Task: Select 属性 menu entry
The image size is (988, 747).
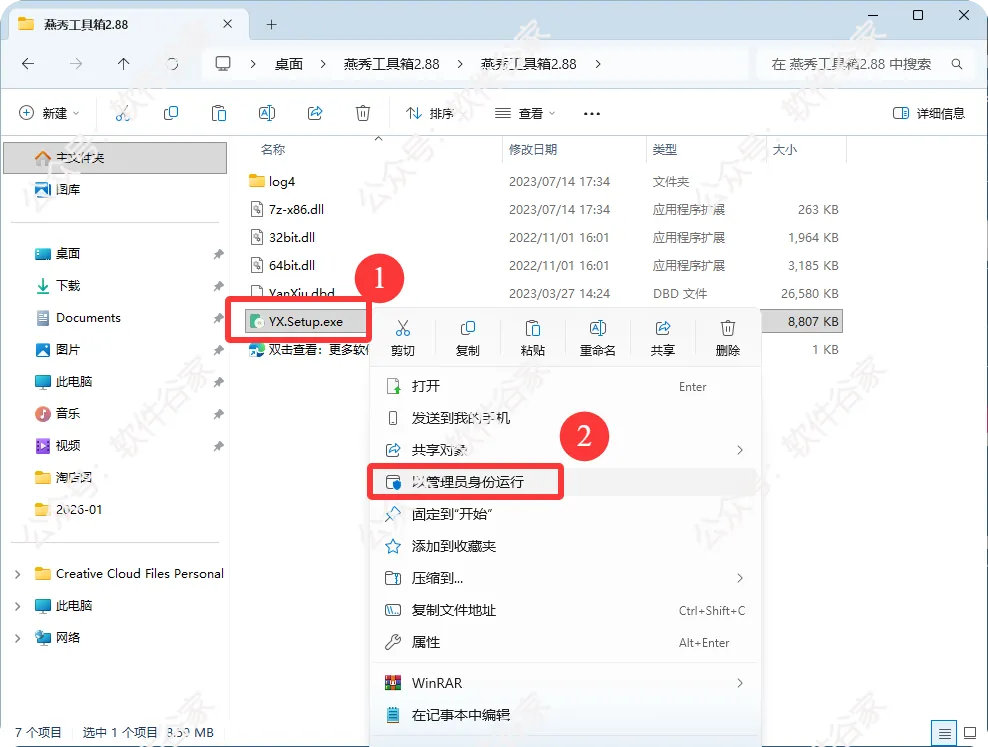Action: (x=565, y=642)
